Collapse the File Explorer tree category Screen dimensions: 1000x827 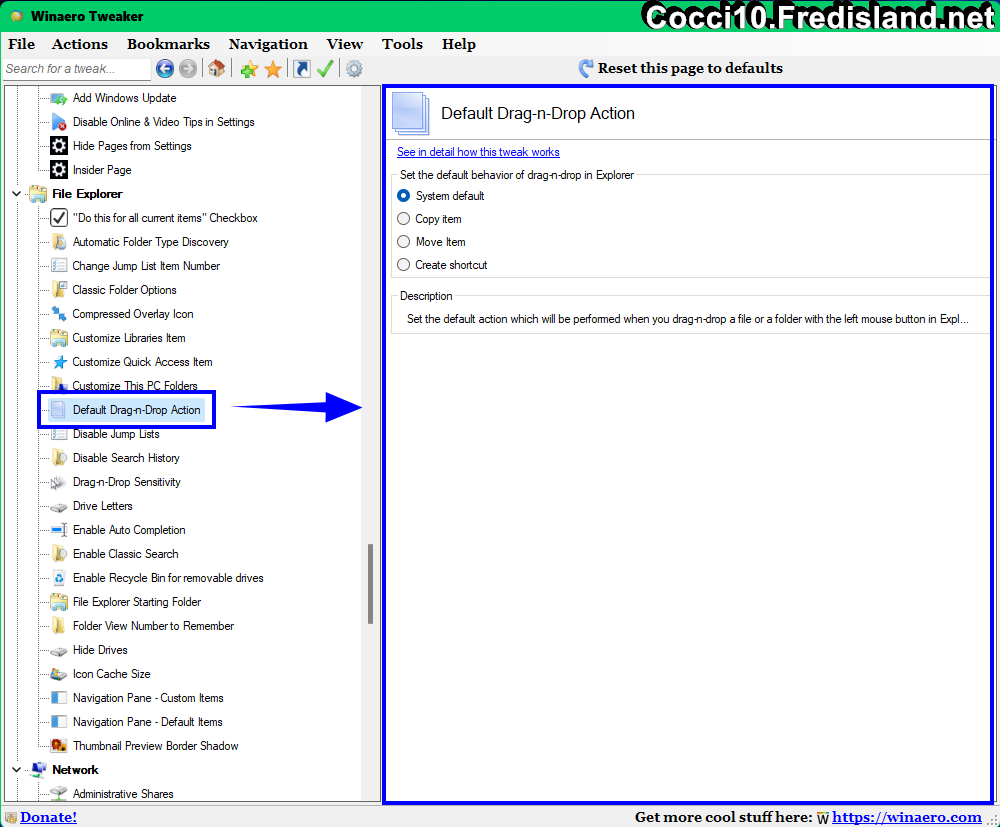point(17,194)
